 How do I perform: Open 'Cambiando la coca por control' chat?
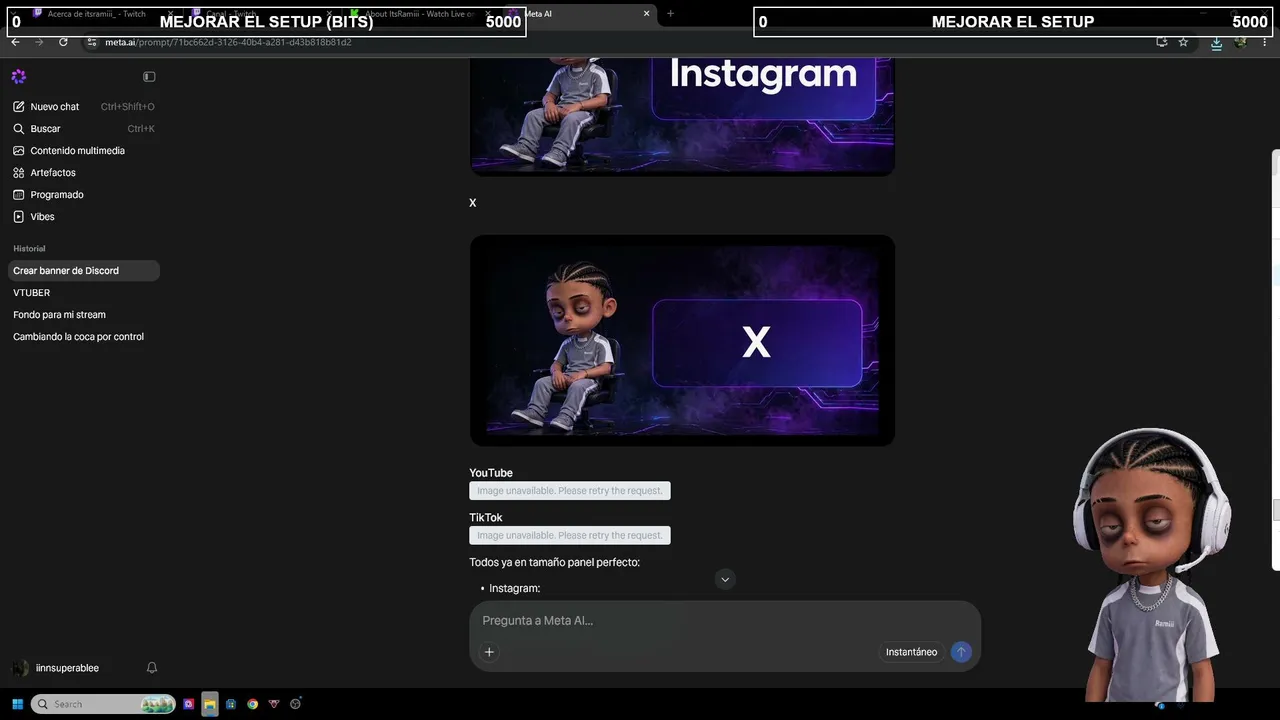pyautogui.click(x=84, y=337)
